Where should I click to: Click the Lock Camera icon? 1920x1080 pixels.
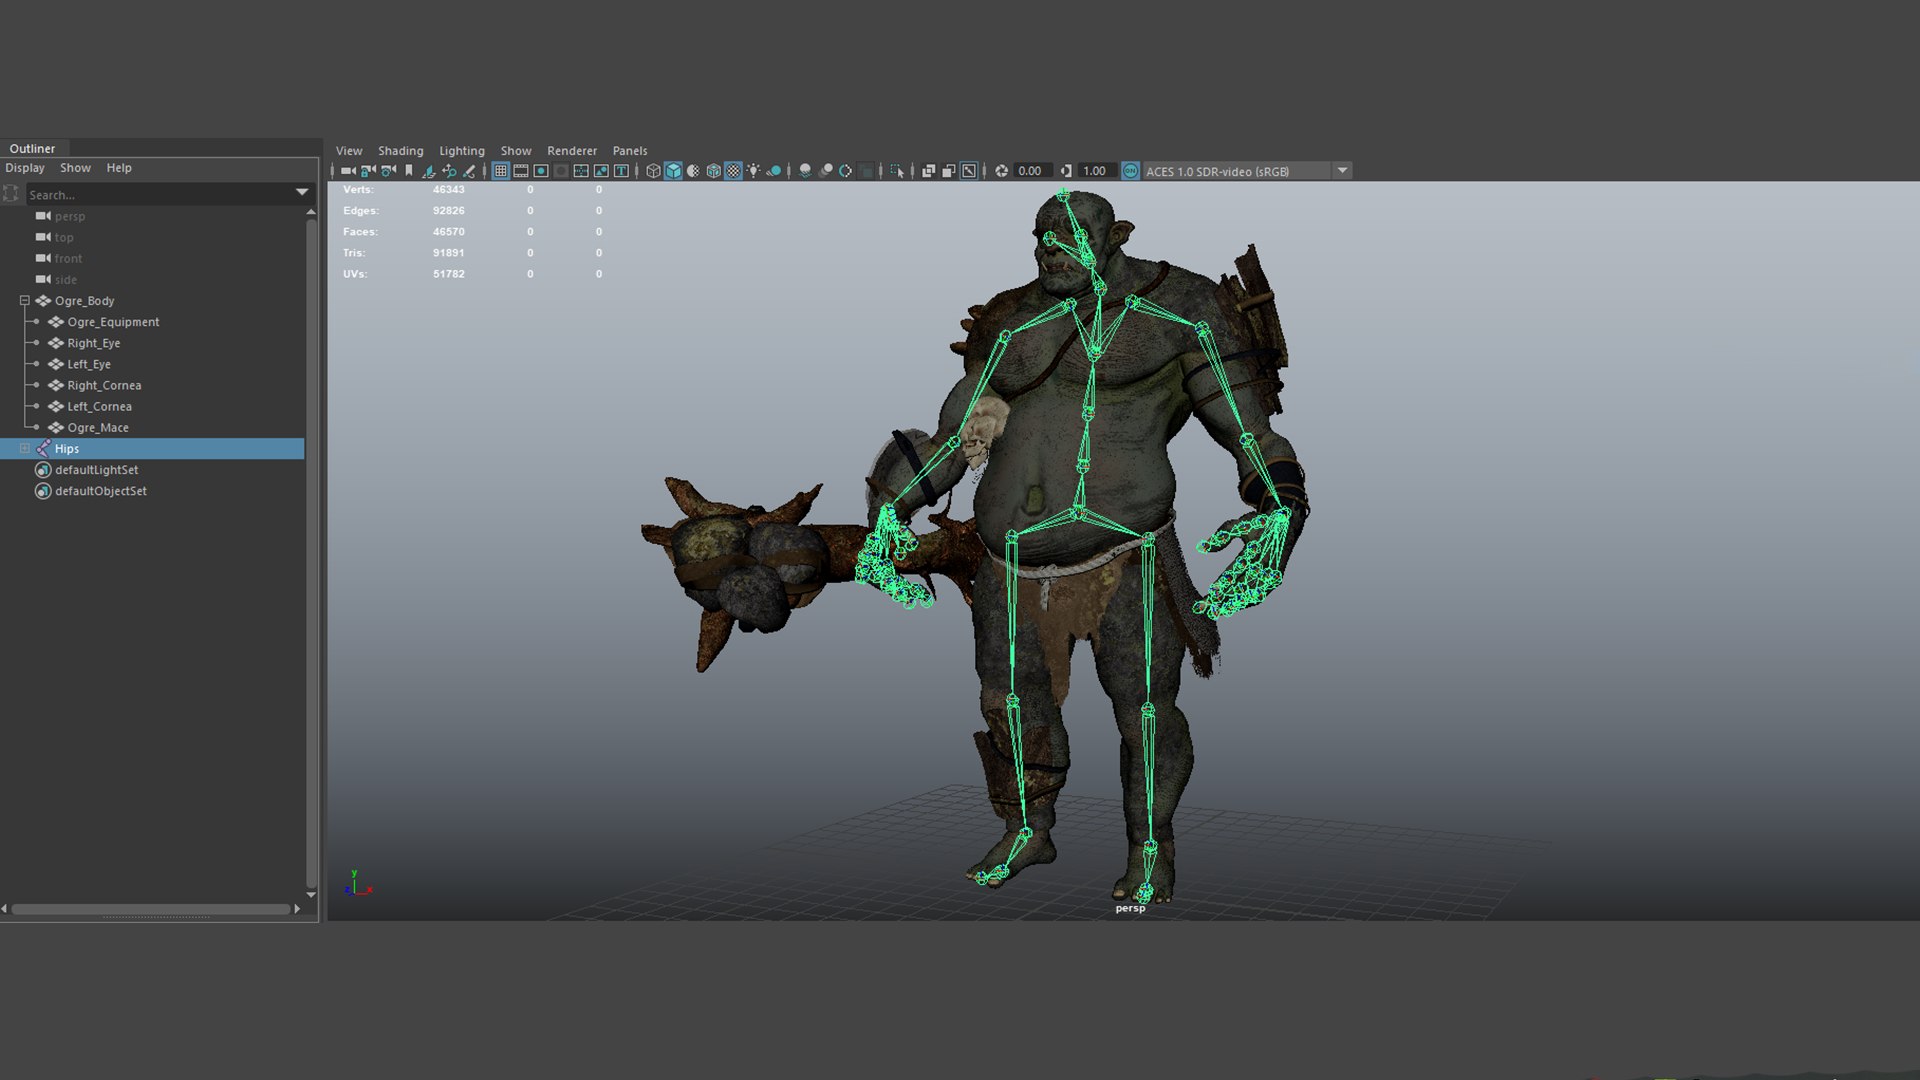[368, 171]
